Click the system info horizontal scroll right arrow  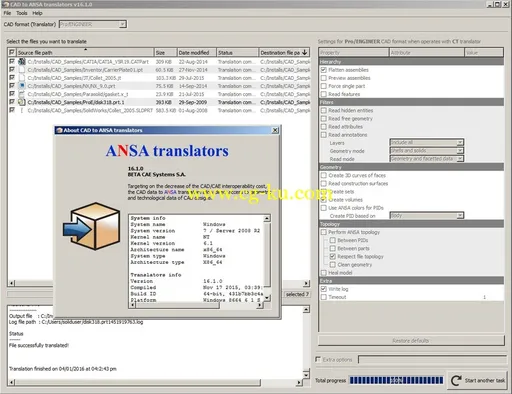(x=260, y=305)
